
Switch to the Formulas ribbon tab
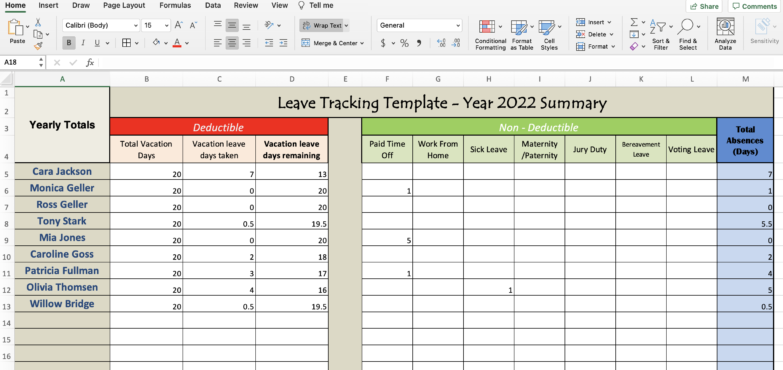[x=175, y=5]
